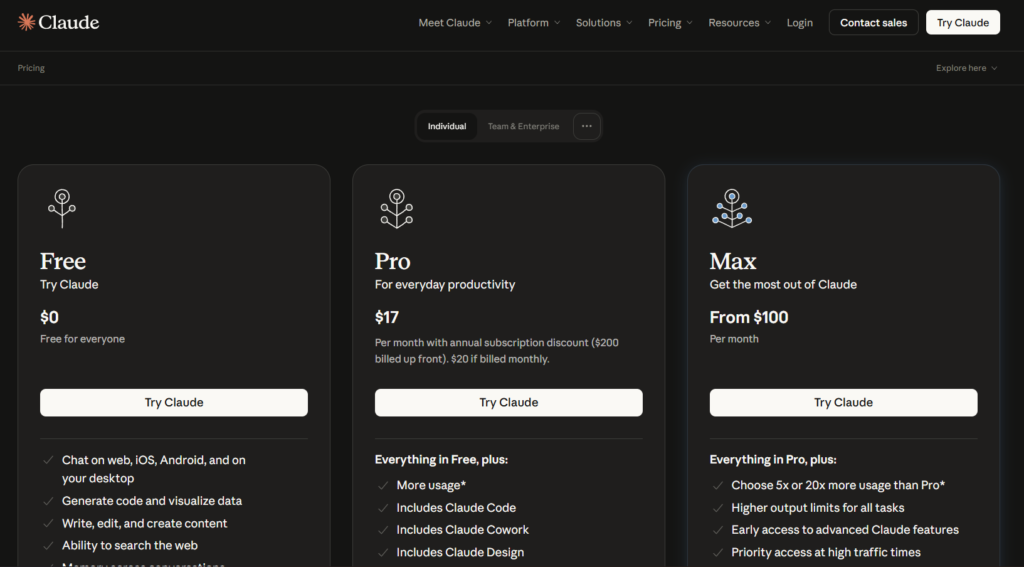Expand the Solutions menu
The image size is (1024, 567).
[603, 22]
